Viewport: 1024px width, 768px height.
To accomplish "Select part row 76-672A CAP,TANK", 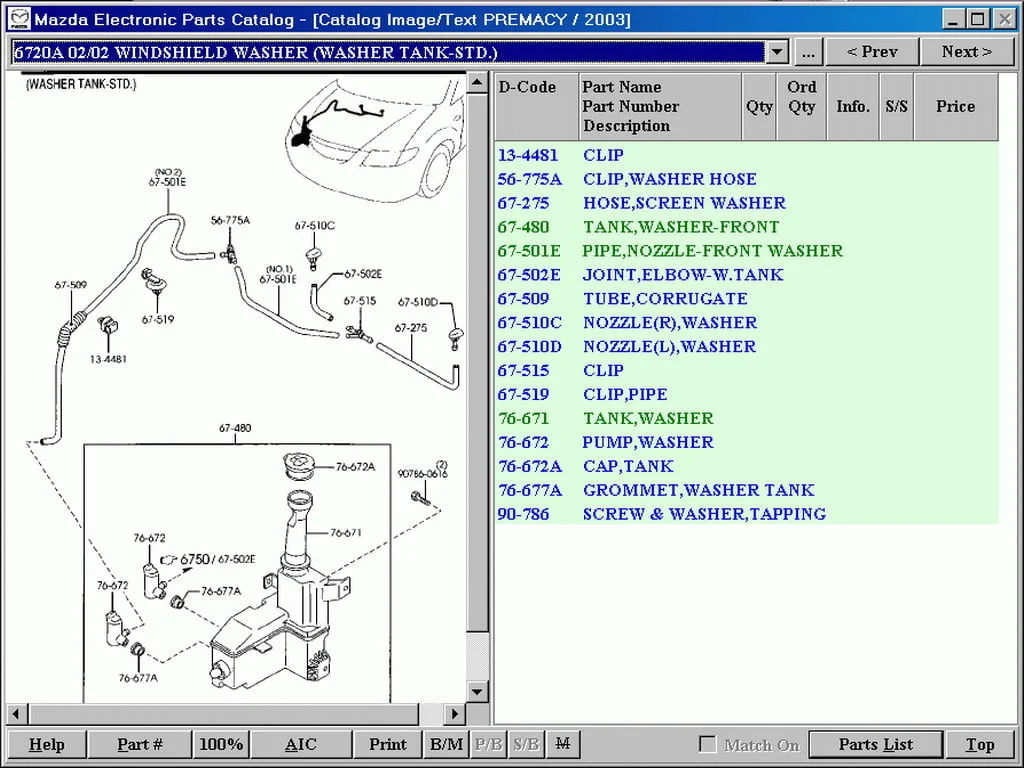I will 746,466.
